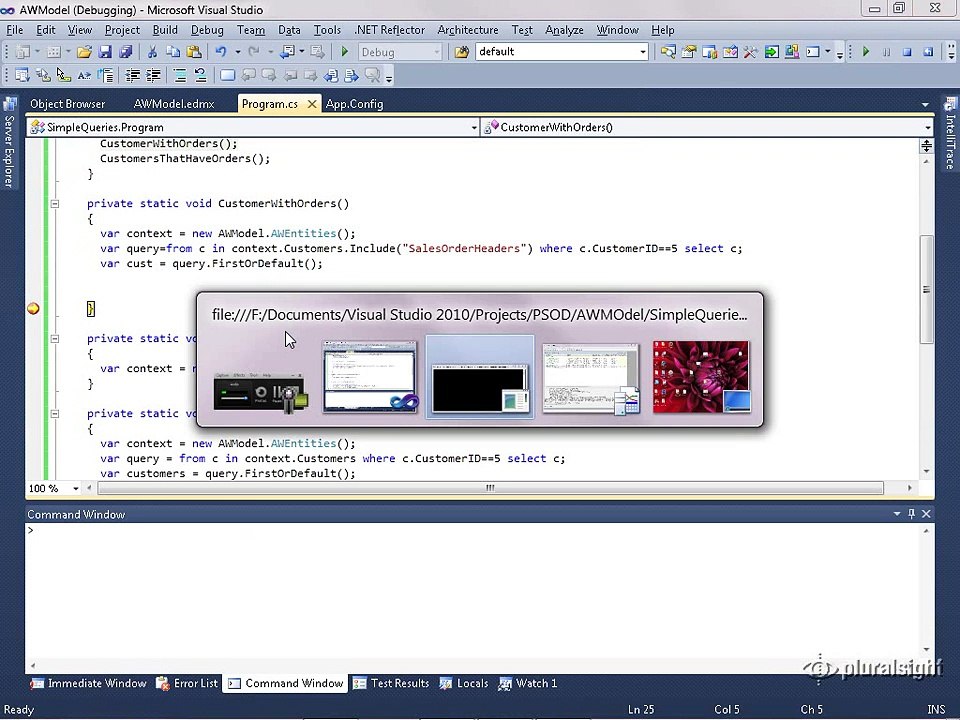Open the .NET Reflector menu
This screenshot has width=960, height=720.
(x=389, y=30)
